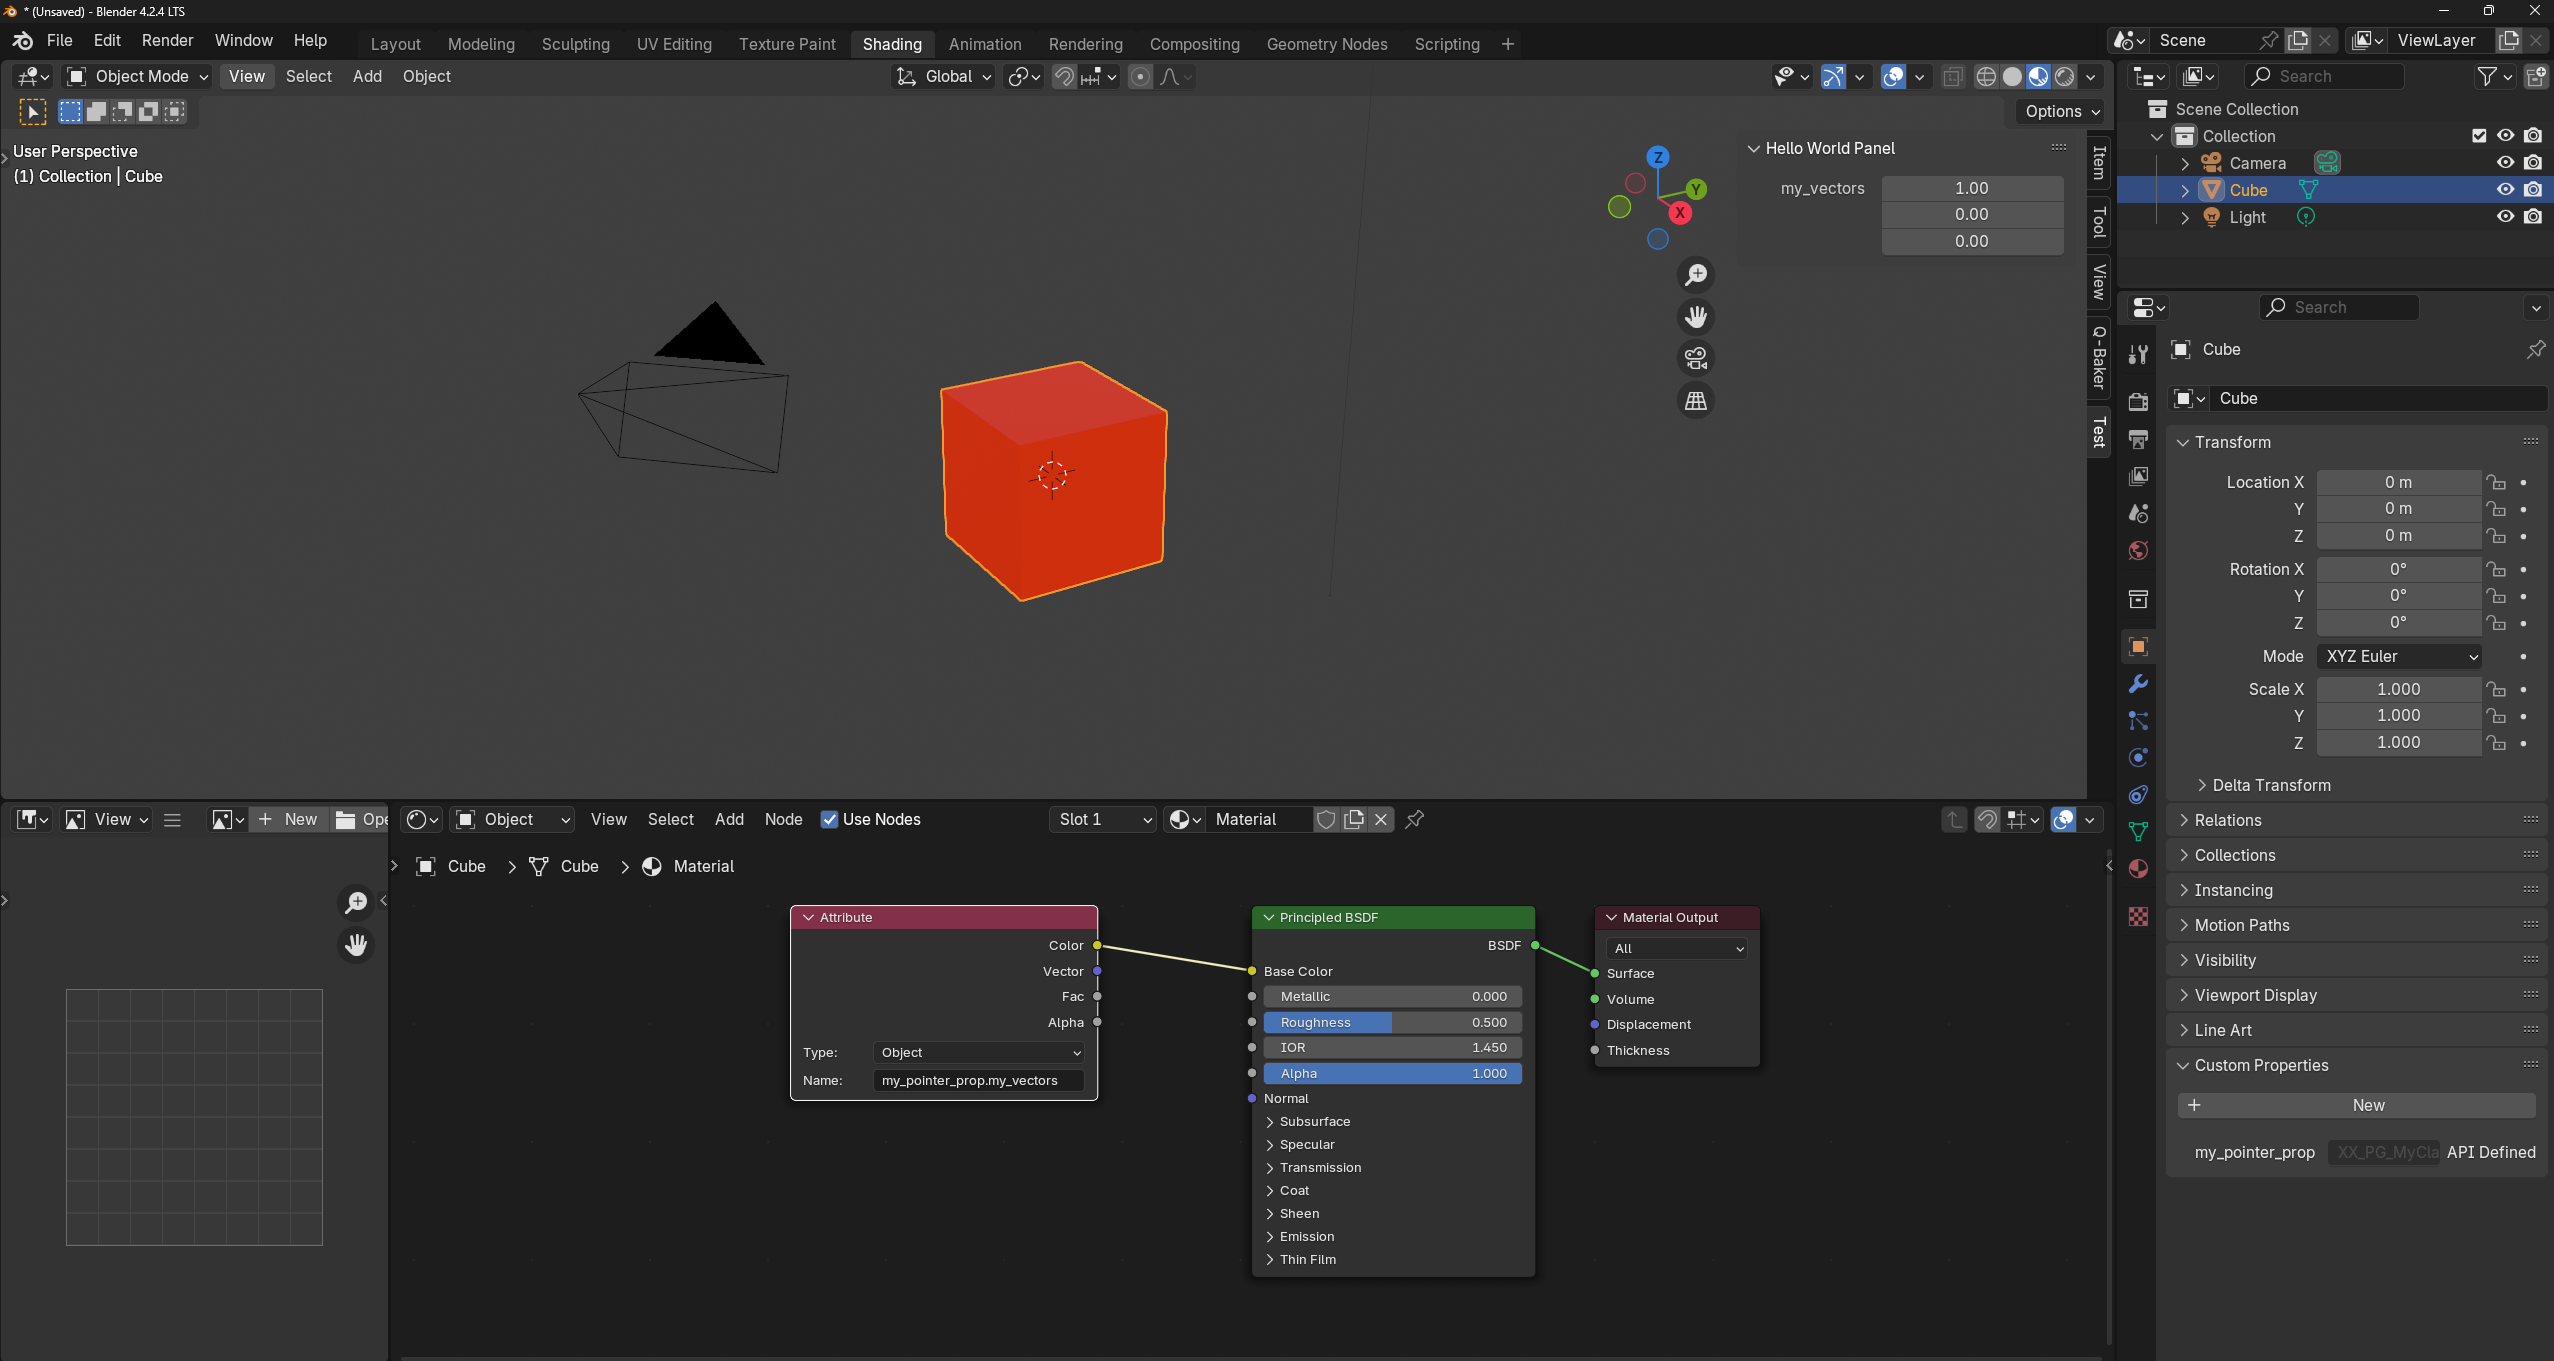The height and width of the screenshot is (1361, 2554).
Task: Open the World properties tab
Action: pyautogui.click(x=2138, y=550)
